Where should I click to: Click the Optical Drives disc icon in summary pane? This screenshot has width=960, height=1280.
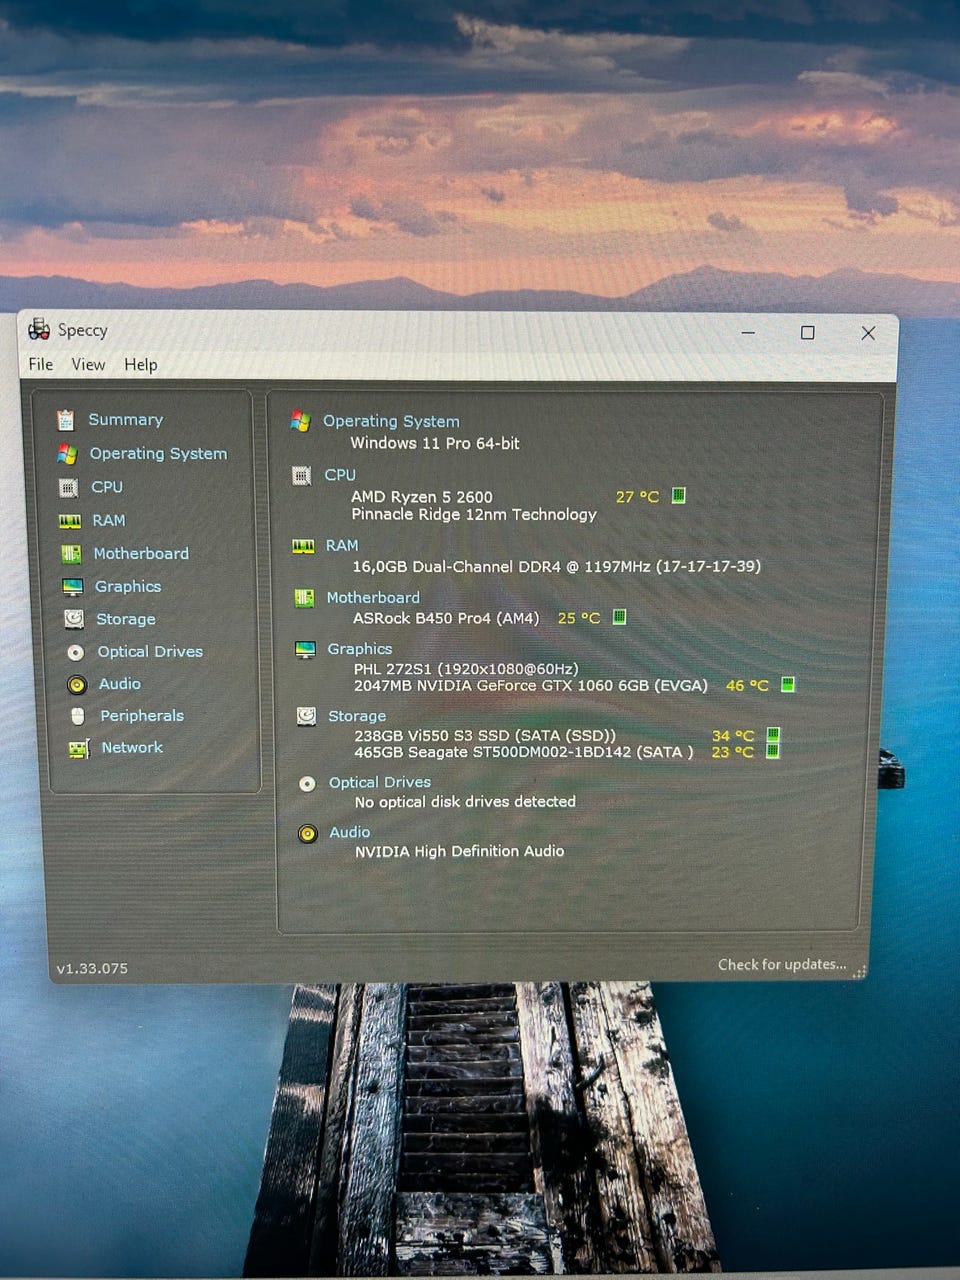click(307, 784)
